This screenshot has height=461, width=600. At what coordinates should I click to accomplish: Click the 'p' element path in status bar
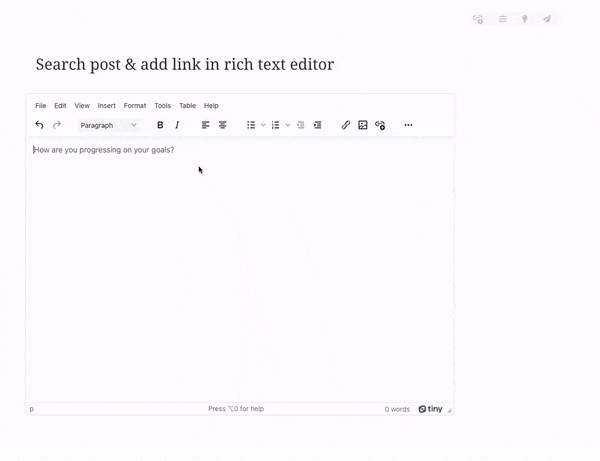click(x=32, y=409)
